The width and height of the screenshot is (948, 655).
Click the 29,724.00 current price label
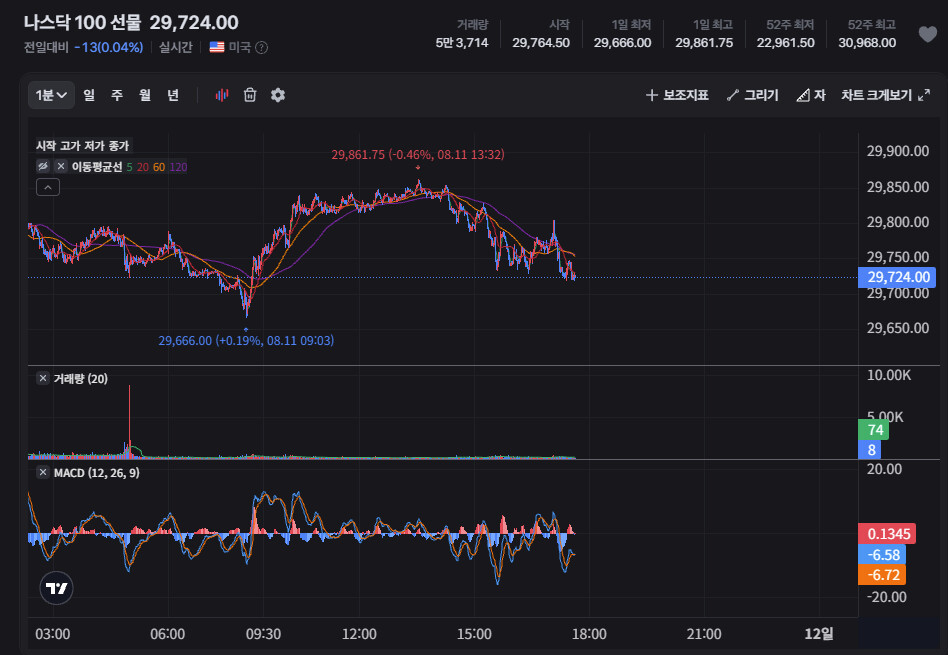(897, 277)
